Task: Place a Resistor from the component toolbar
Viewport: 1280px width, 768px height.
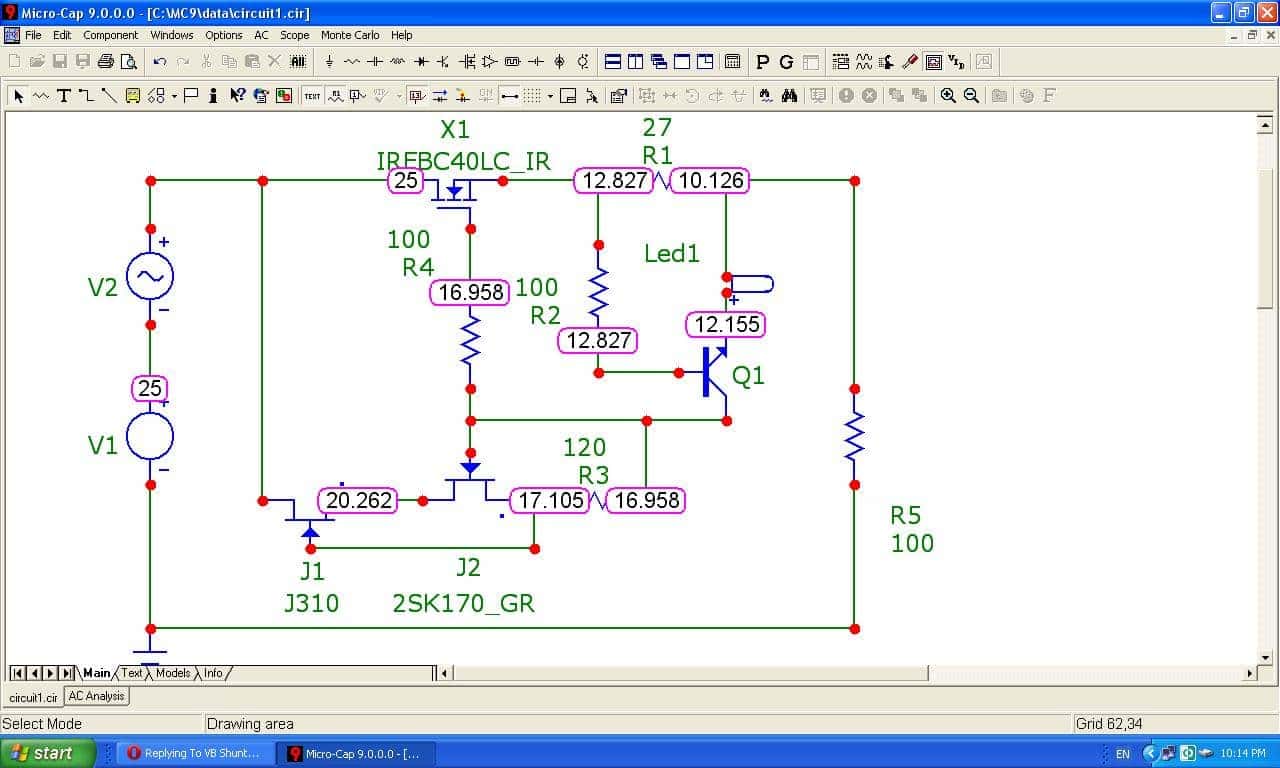Action: tap(352, 62)
